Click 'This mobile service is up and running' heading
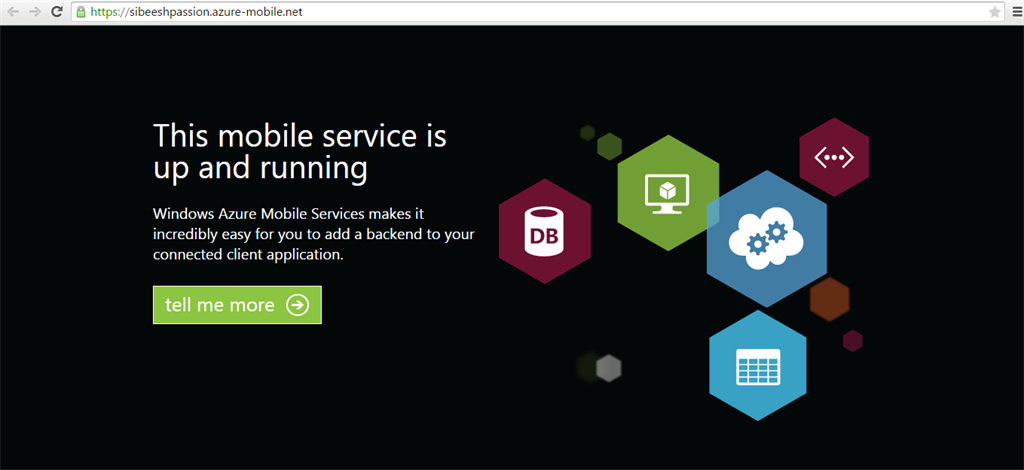 [x=300, y=152]
